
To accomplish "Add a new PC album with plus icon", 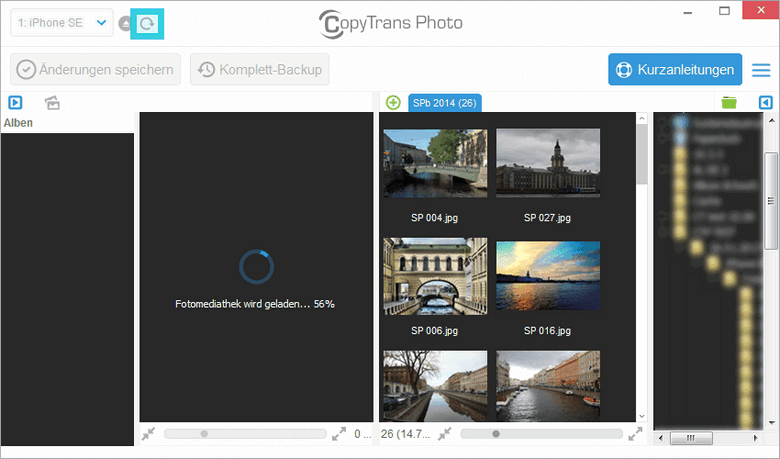I will (393, 103).
